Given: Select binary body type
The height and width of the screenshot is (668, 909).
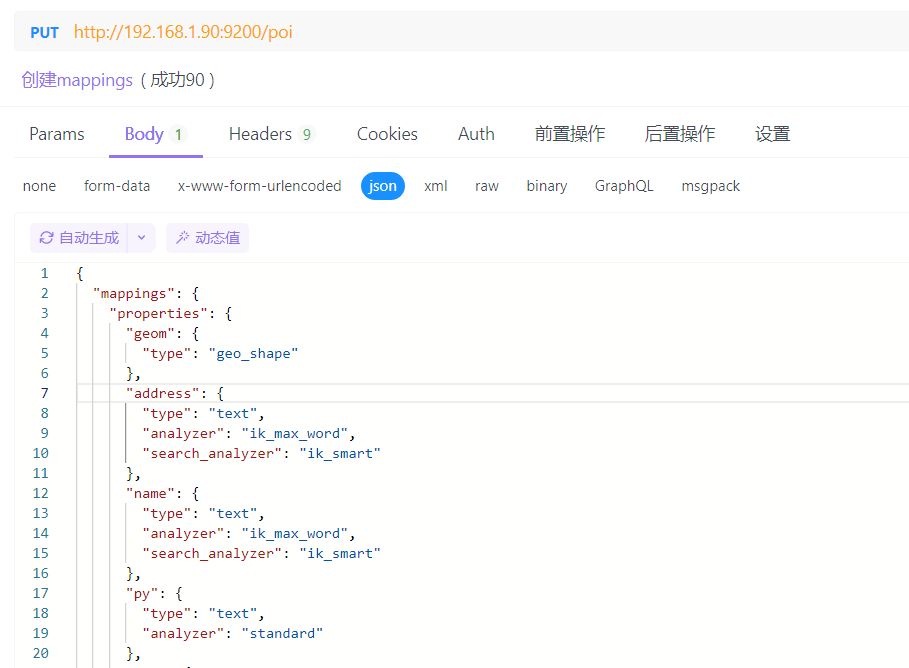Looking at the screenshot, I should [547, 186].
